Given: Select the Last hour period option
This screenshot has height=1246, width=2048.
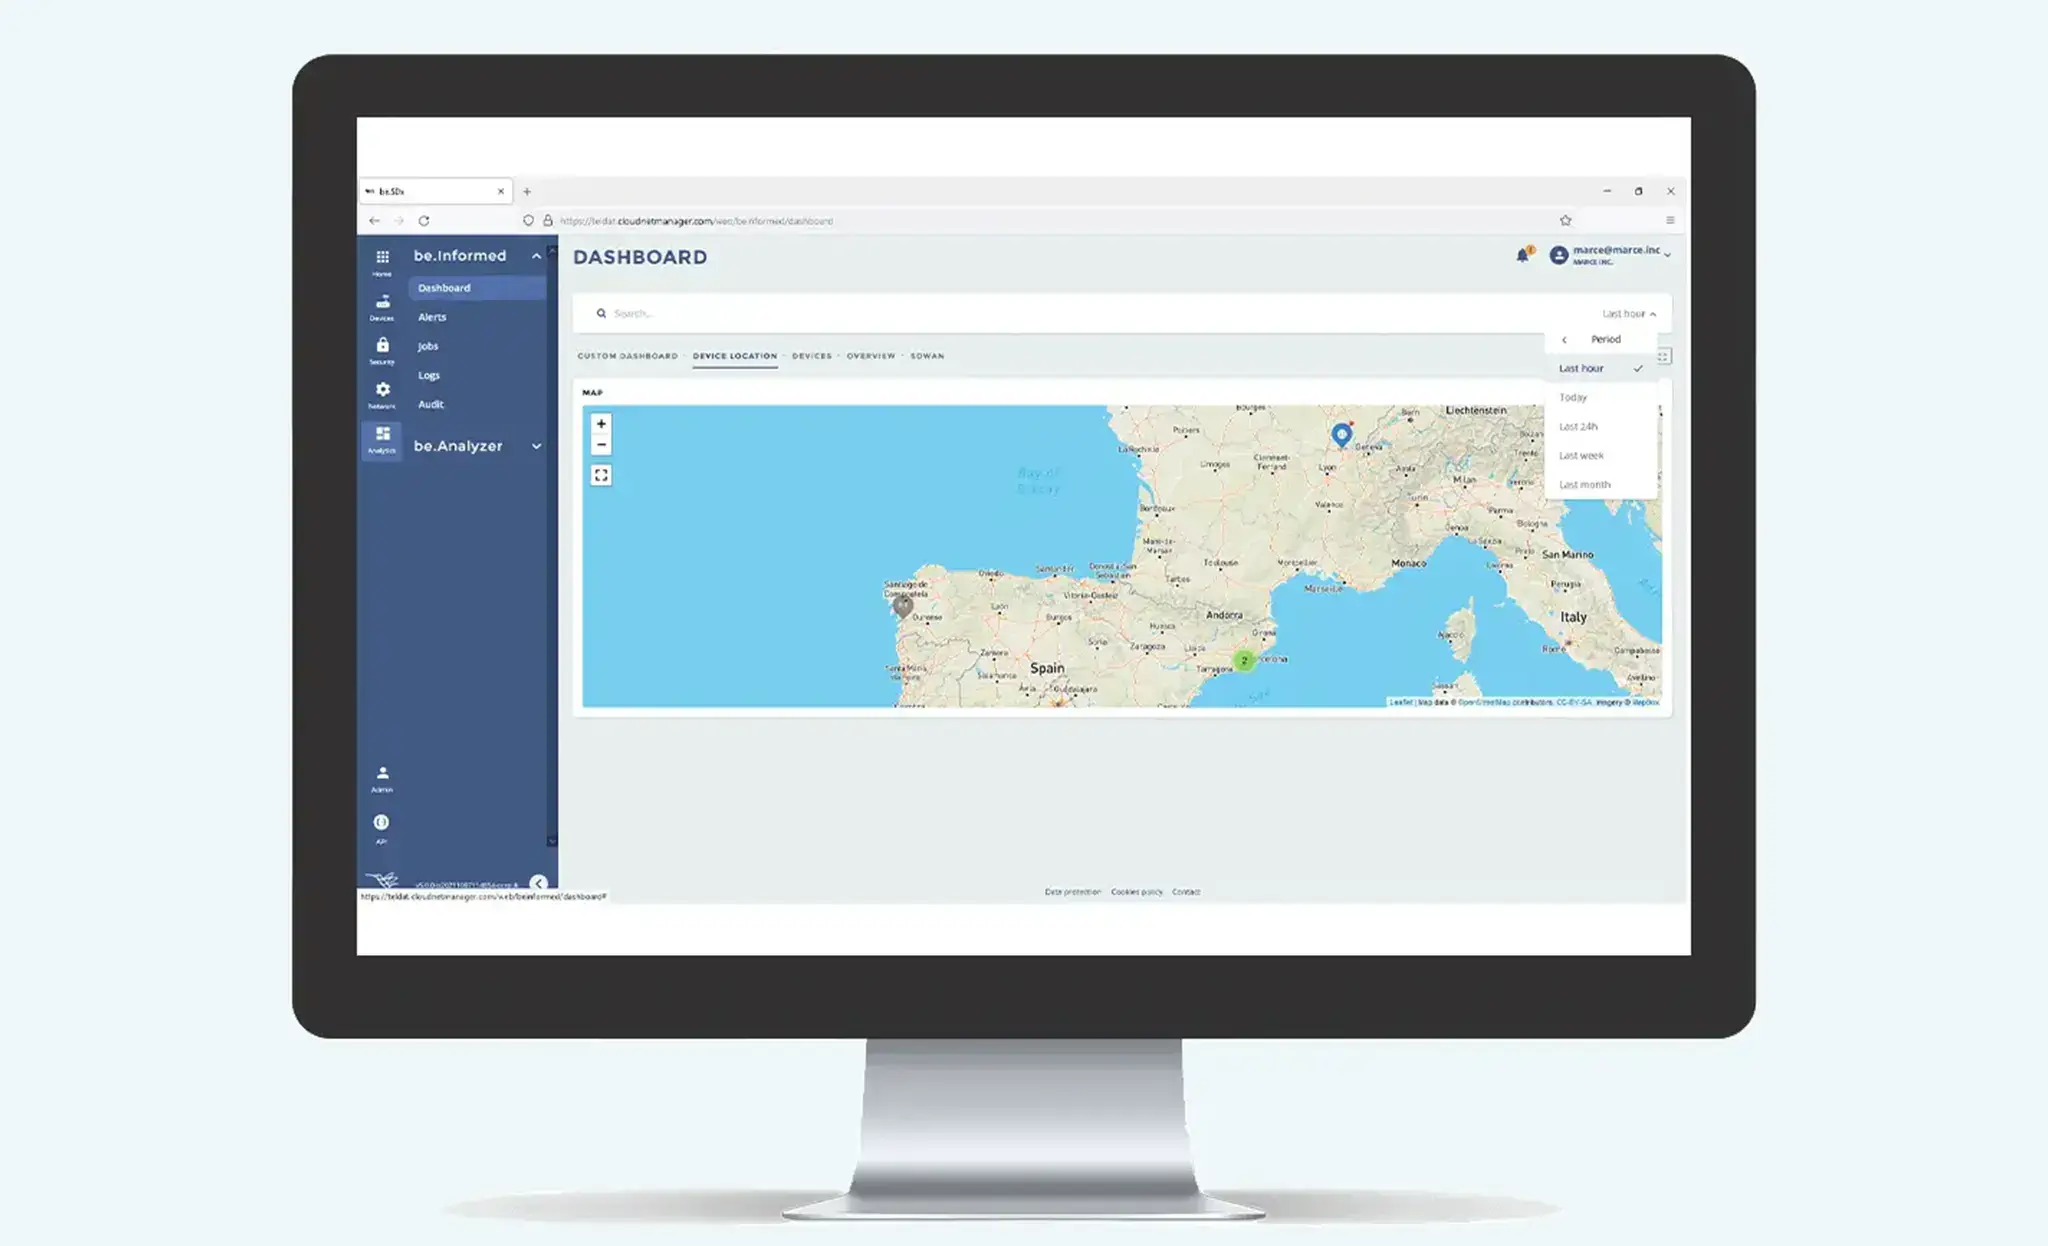Looking at the screenshot, I should coord(1600,368).
